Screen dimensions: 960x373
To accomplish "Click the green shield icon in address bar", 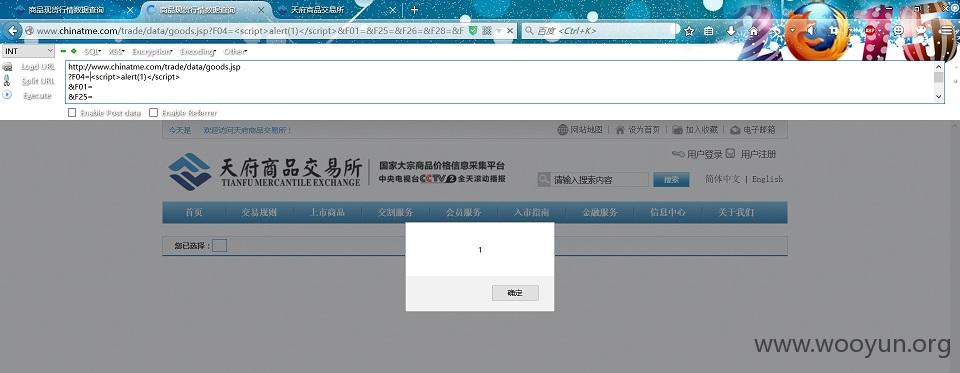I will [473, 31].
